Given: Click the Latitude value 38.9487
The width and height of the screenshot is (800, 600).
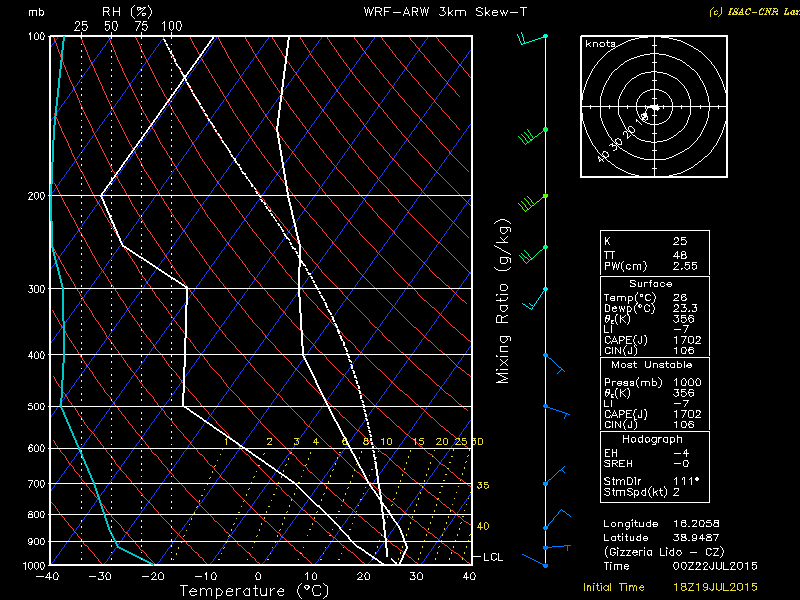Looking at the screenshot, I should coord(696,538).
